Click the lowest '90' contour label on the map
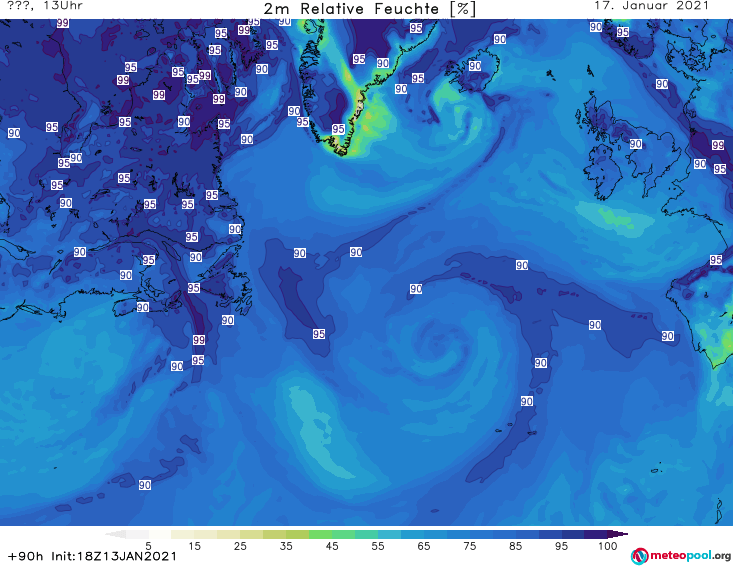Image resolution: width=733 pixels, height=566 pixels. coord(145,485)
